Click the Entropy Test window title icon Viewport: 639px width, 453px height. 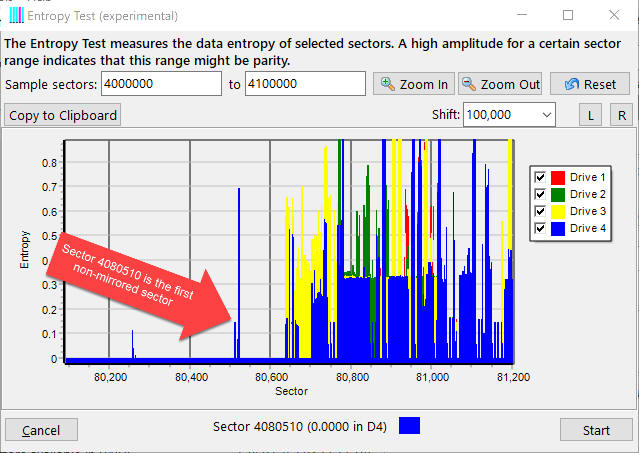(x=17, y=16)
